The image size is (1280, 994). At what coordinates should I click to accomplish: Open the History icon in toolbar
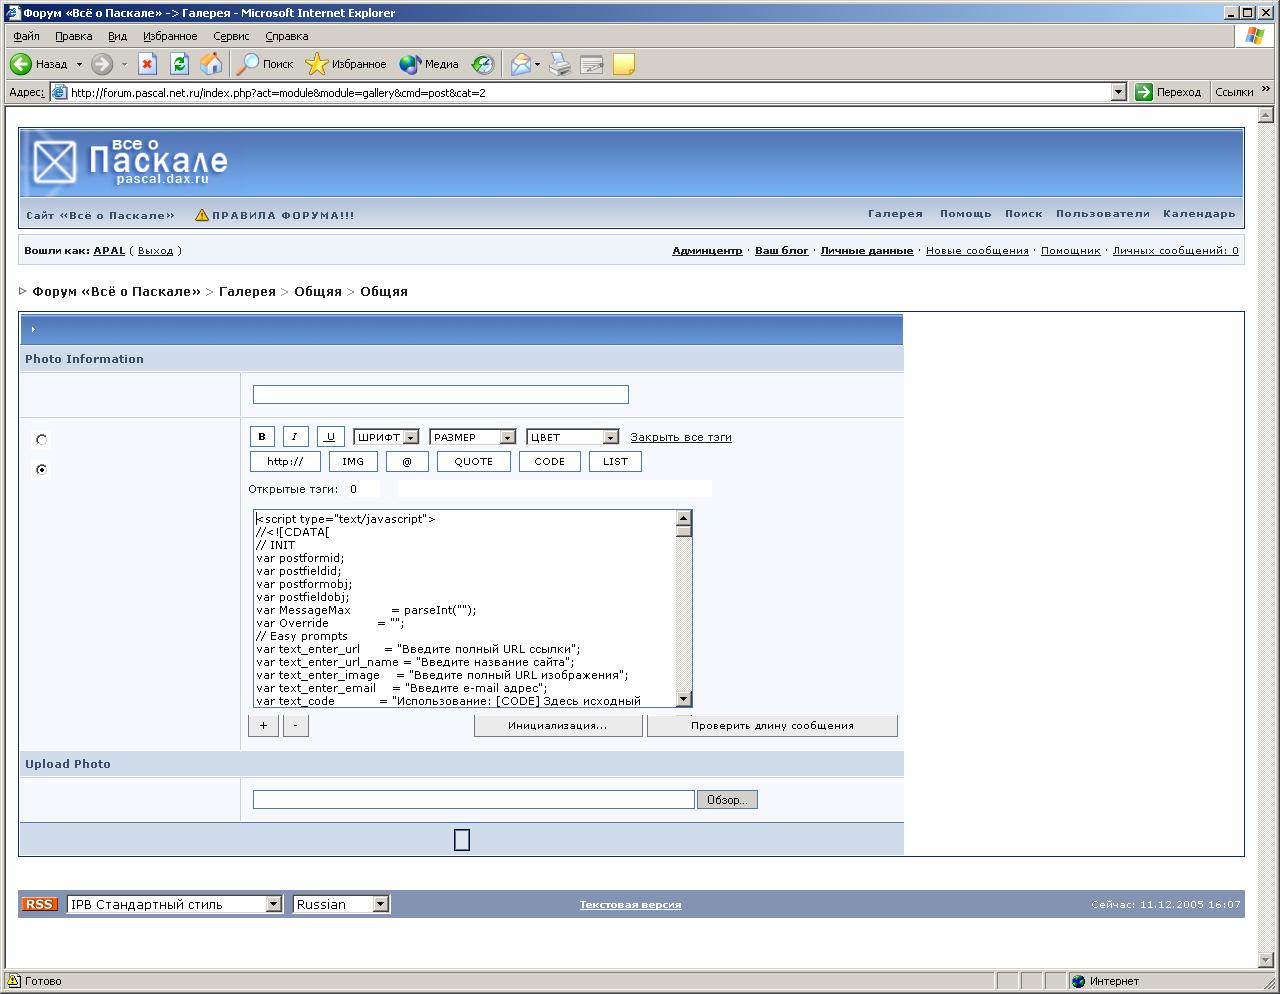pyautogui.click(x=483, y=64)
